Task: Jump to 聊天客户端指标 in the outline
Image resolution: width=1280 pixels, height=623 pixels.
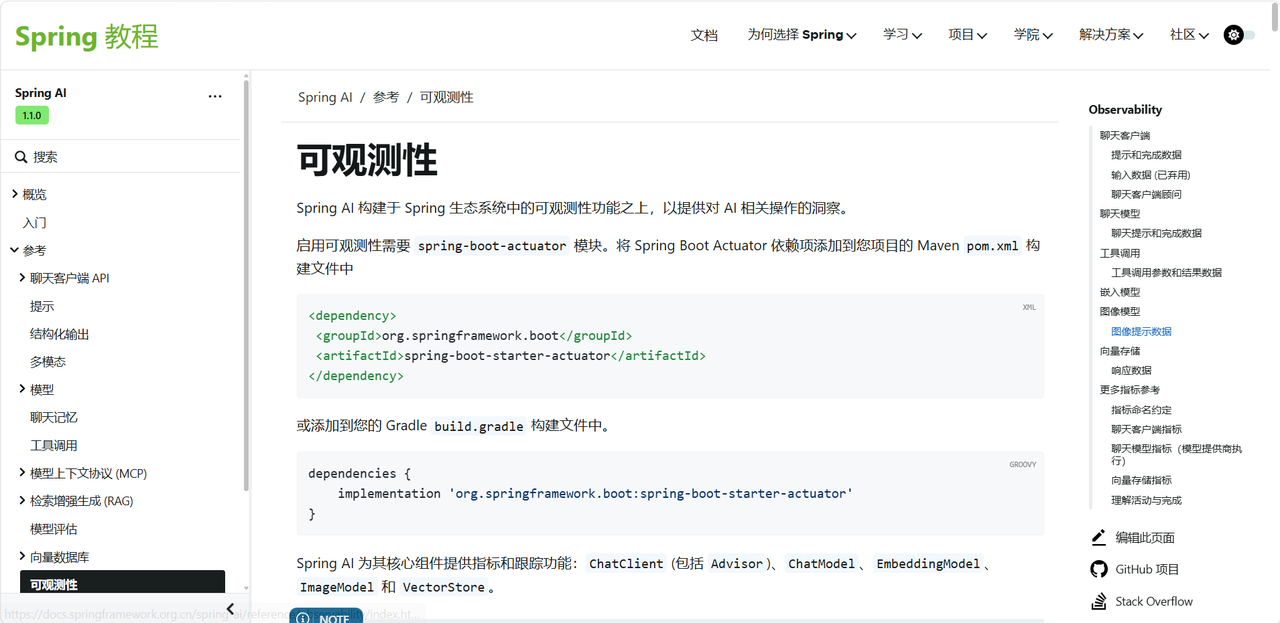Action: [x=1146, y=429]
